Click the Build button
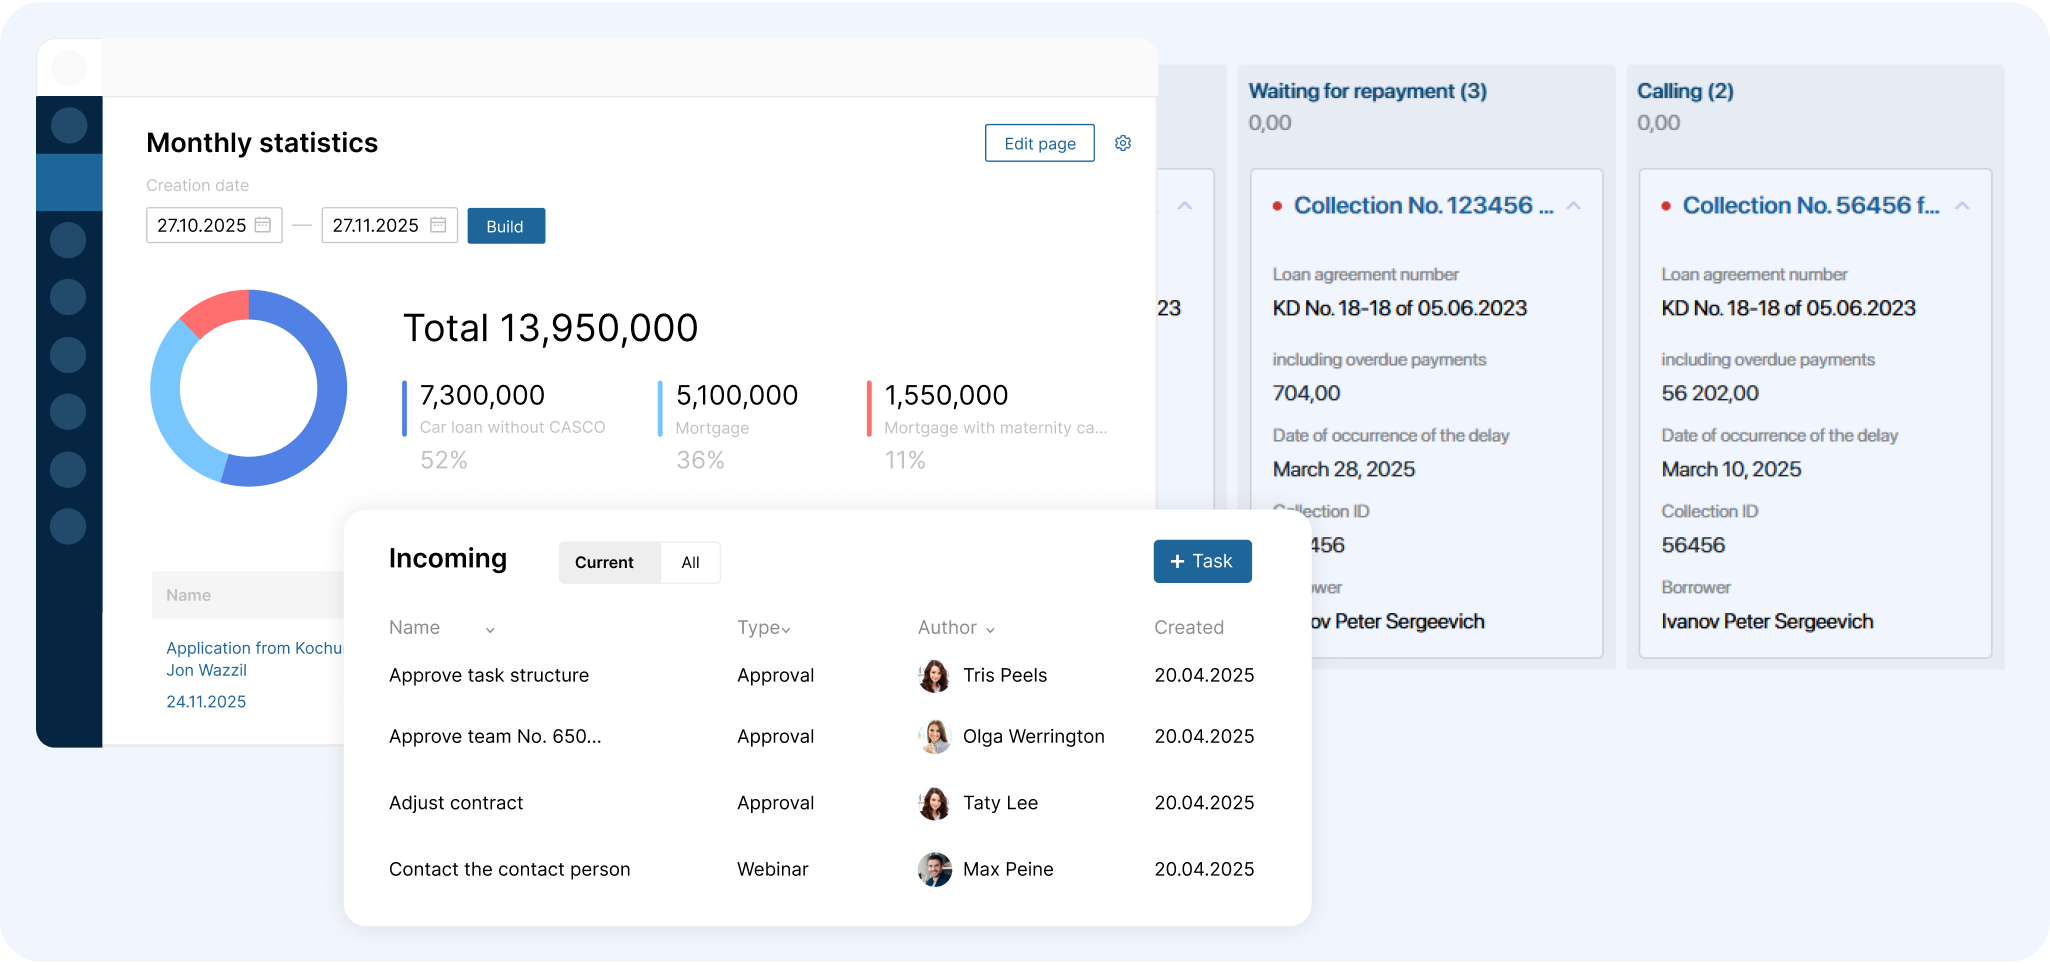 tap(506, 226)
